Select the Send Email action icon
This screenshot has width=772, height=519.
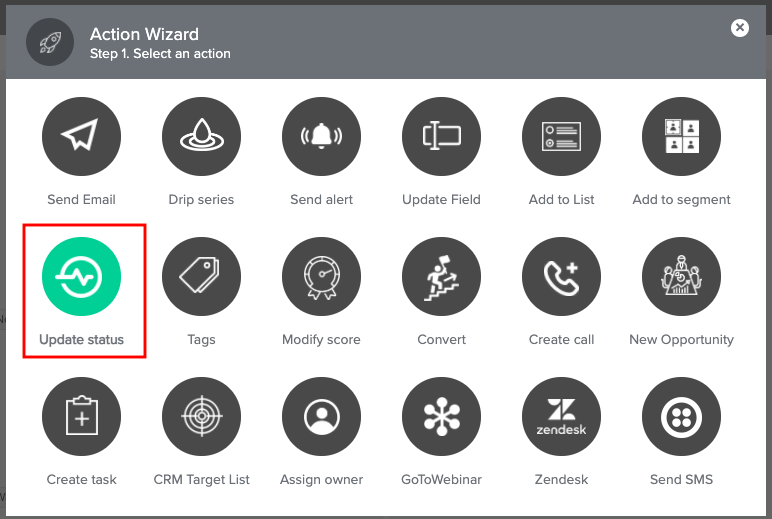(81, 136)
